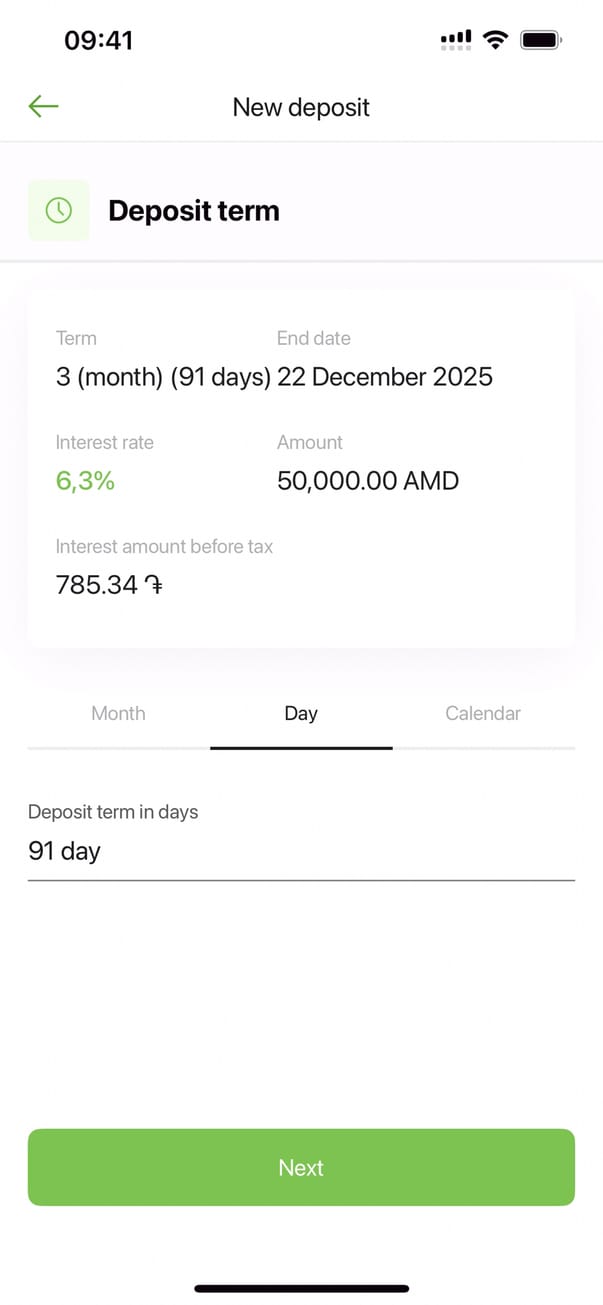This screenshot has width=603, height=1305.
Task: Select the Day tab
Action: (301, 713)
